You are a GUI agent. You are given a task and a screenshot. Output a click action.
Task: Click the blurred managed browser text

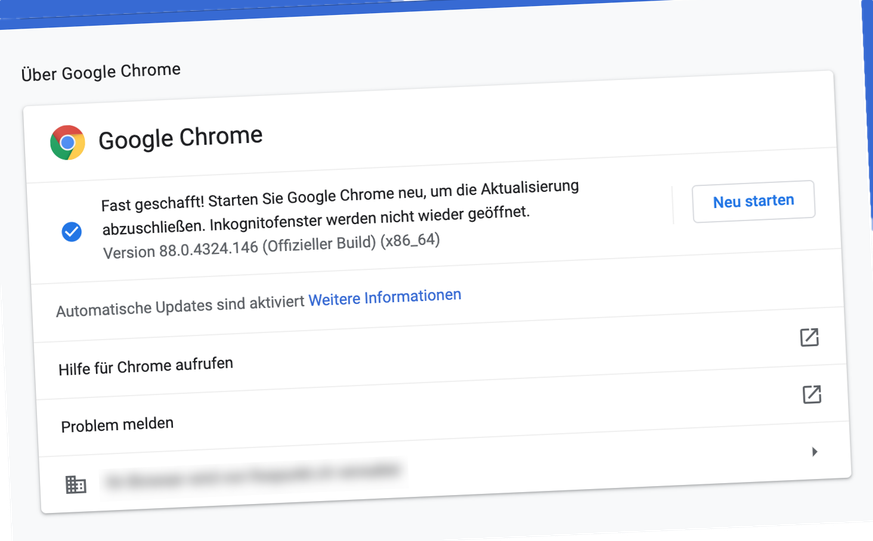[x=253, y=475]
